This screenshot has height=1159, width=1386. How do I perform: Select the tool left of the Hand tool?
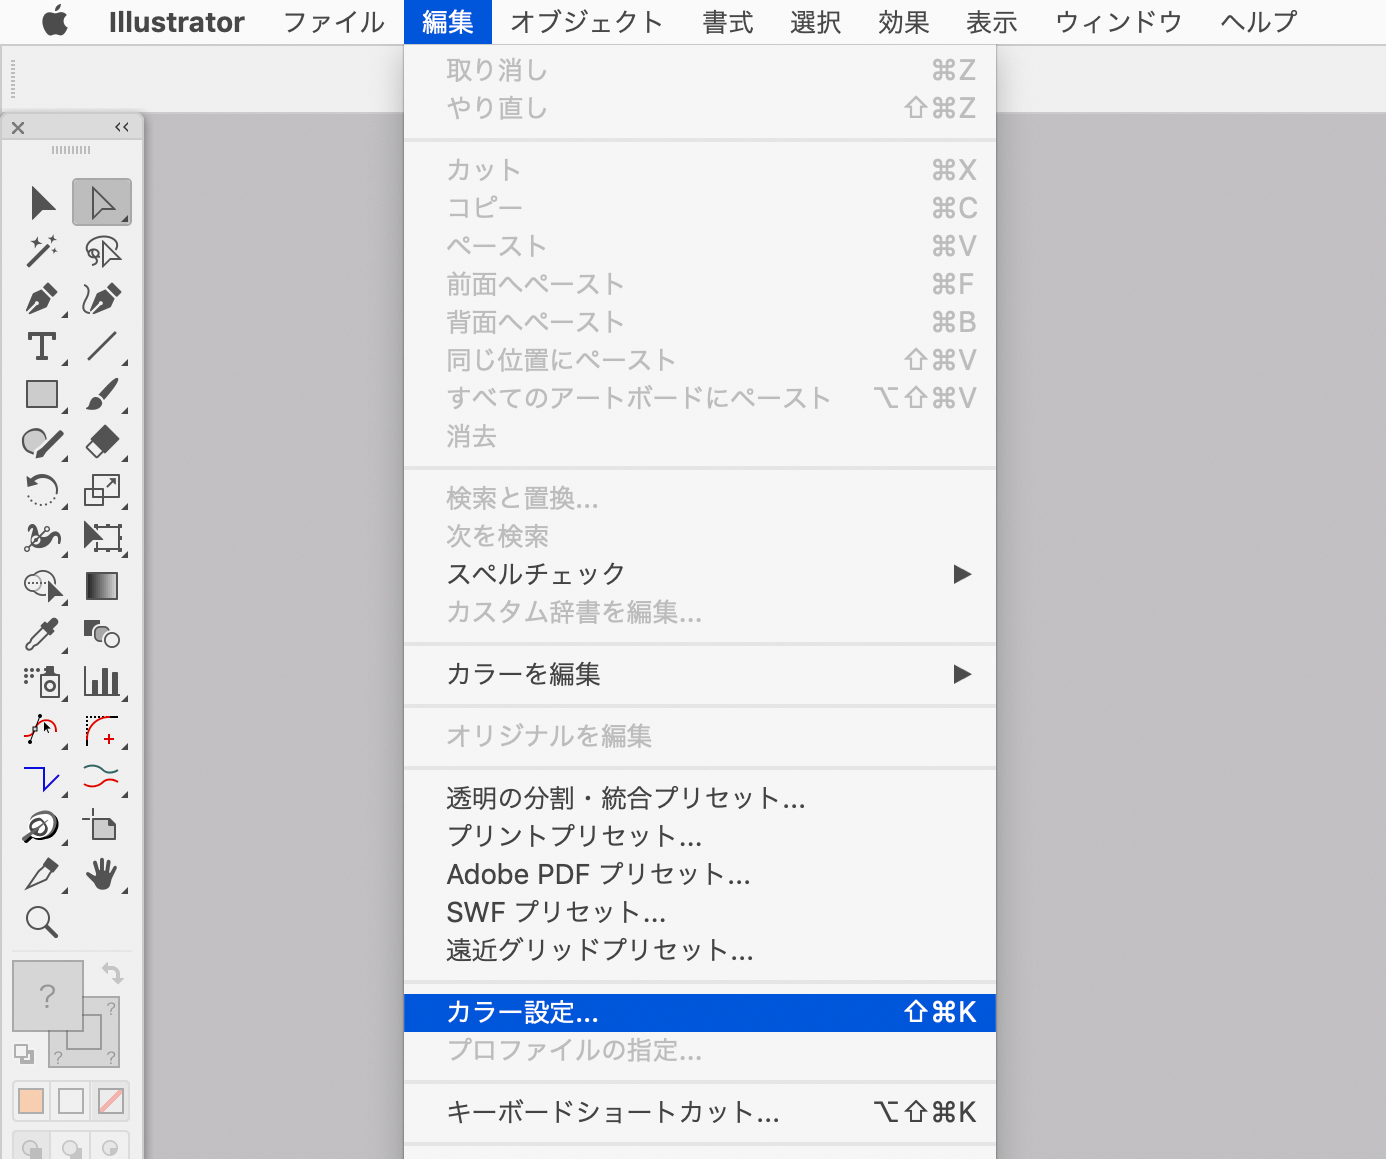click(42, 874)
